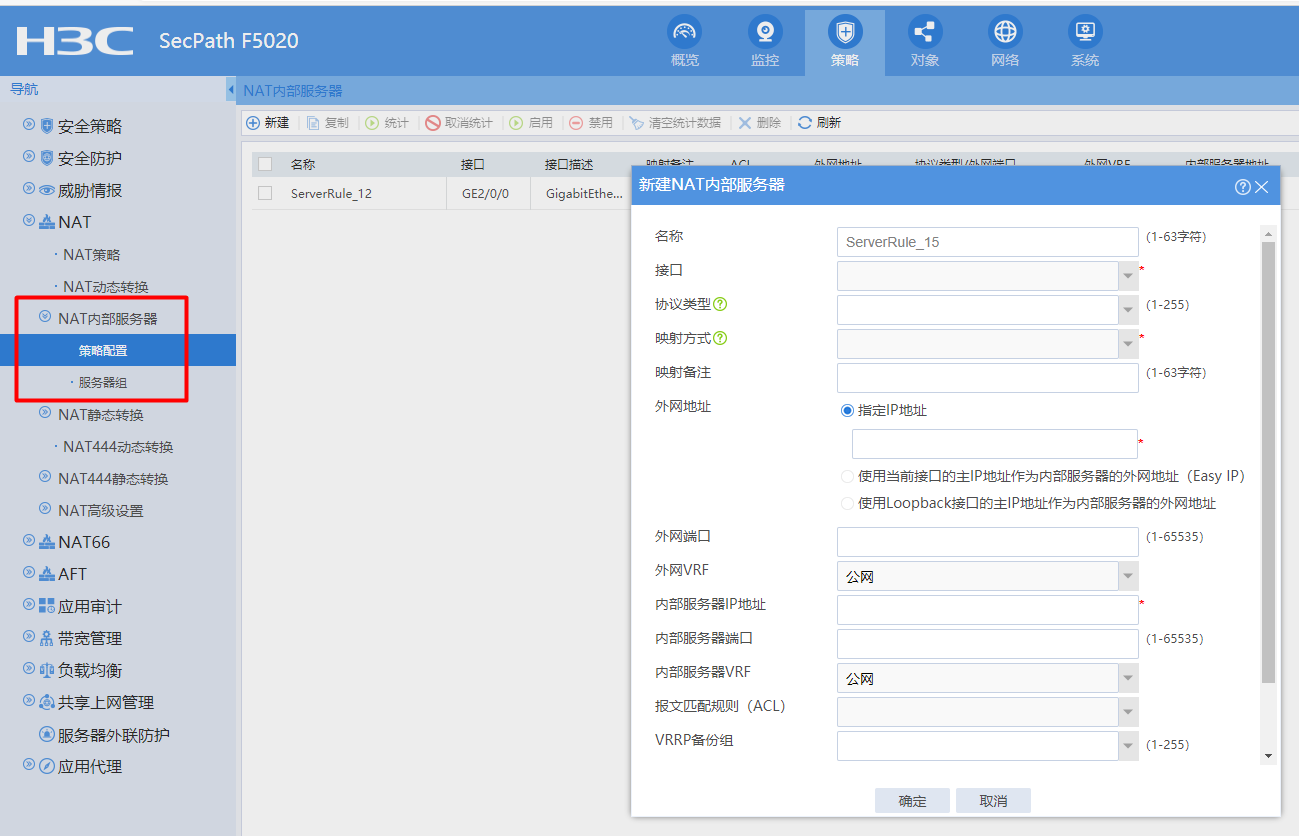The image size is (1299, 836).
Task: Click the 删除 delete toolbar button
Action: click(760, 123)
